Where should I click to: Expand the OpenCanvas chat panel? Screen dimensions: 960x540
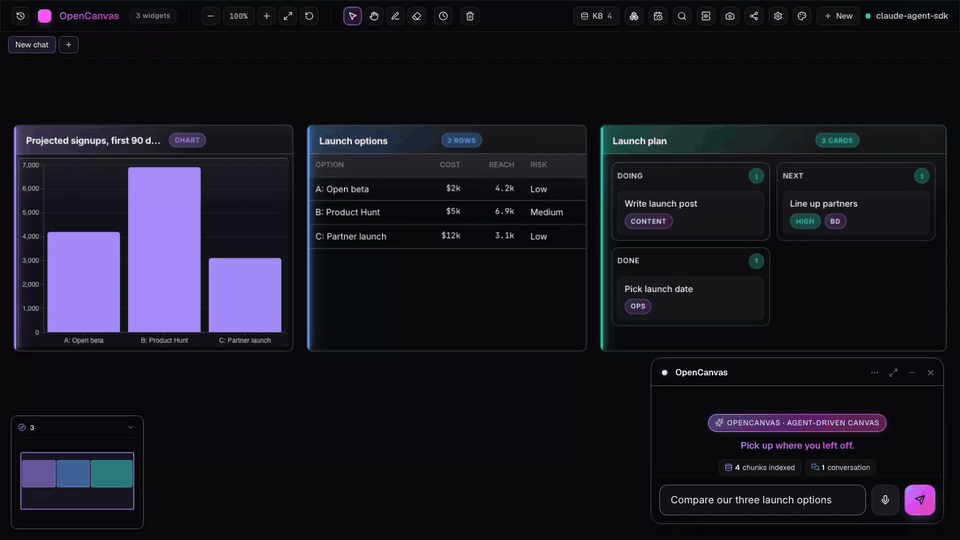pos(893,372)
